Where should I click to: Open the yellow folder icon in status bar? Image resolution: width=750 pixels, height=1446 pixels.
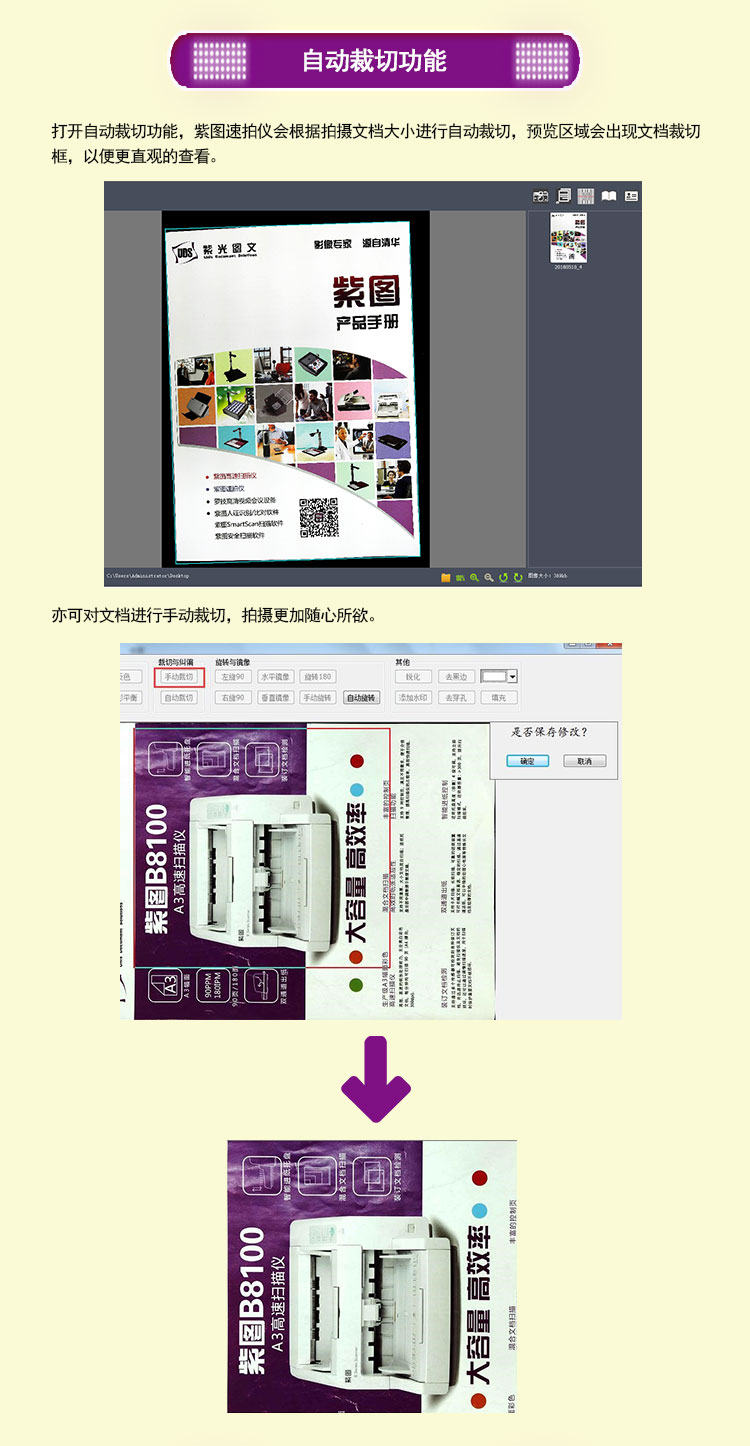tap(446, 577)
